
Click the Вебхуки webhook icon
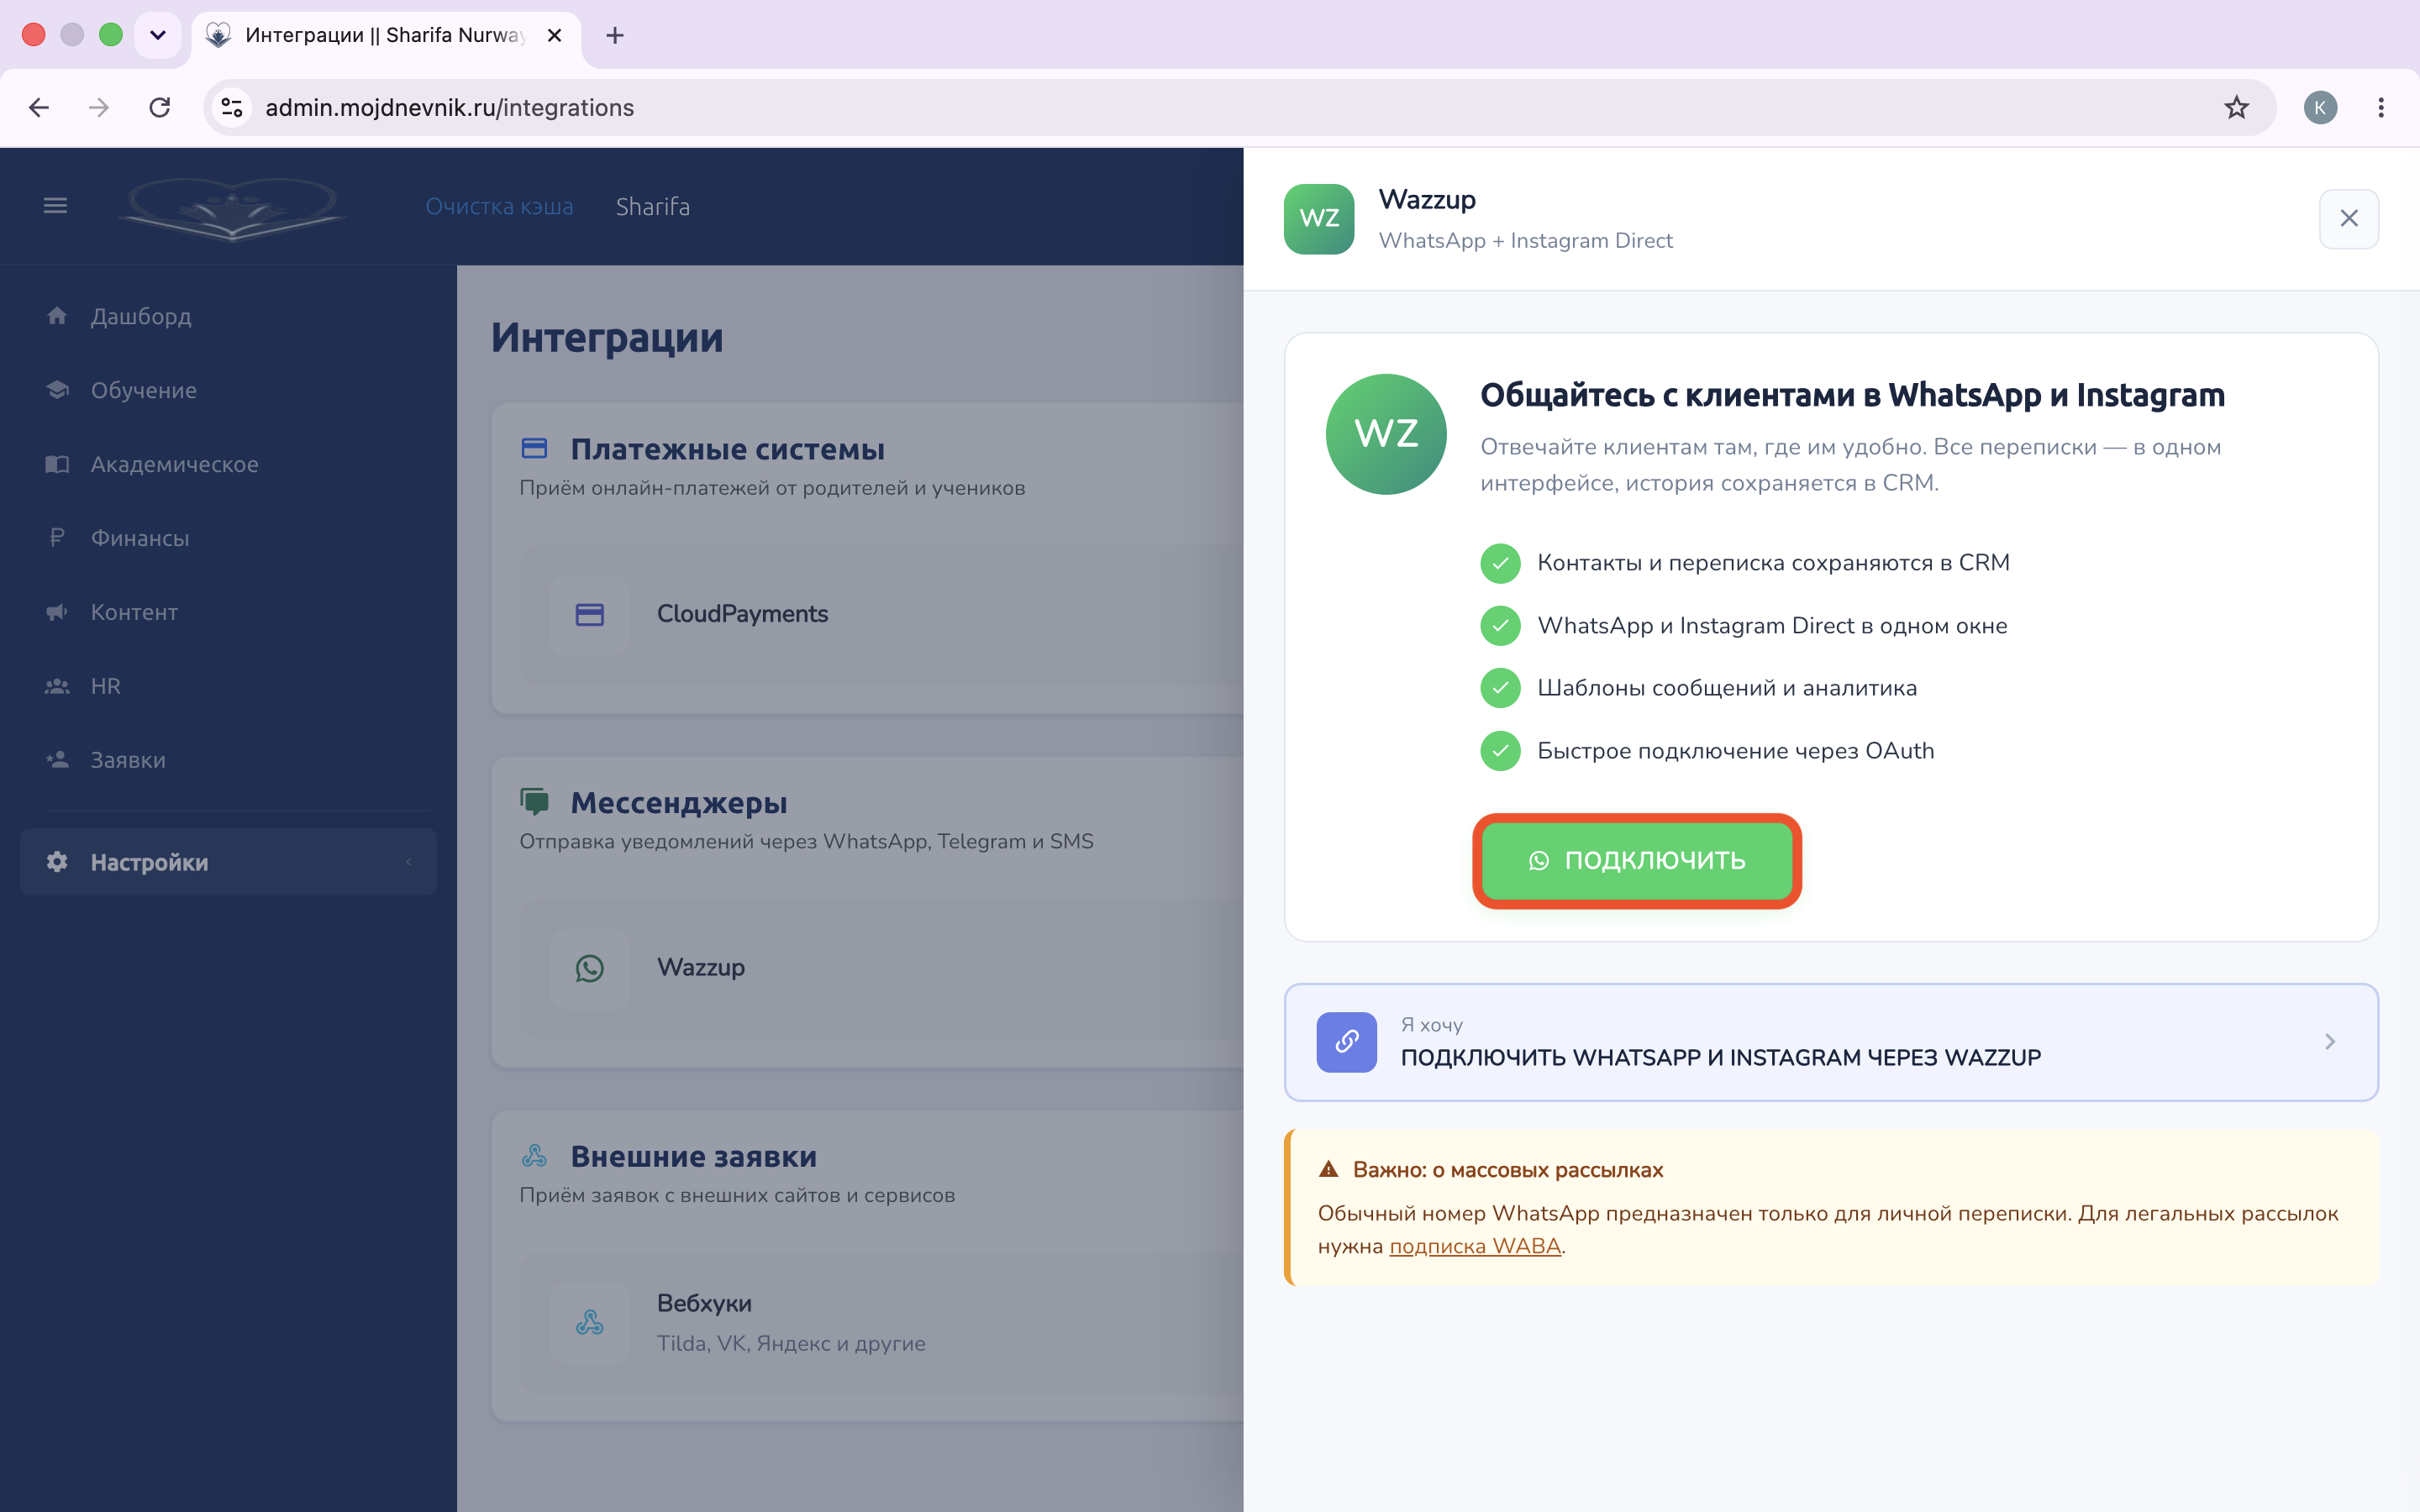pos(590,1322)
